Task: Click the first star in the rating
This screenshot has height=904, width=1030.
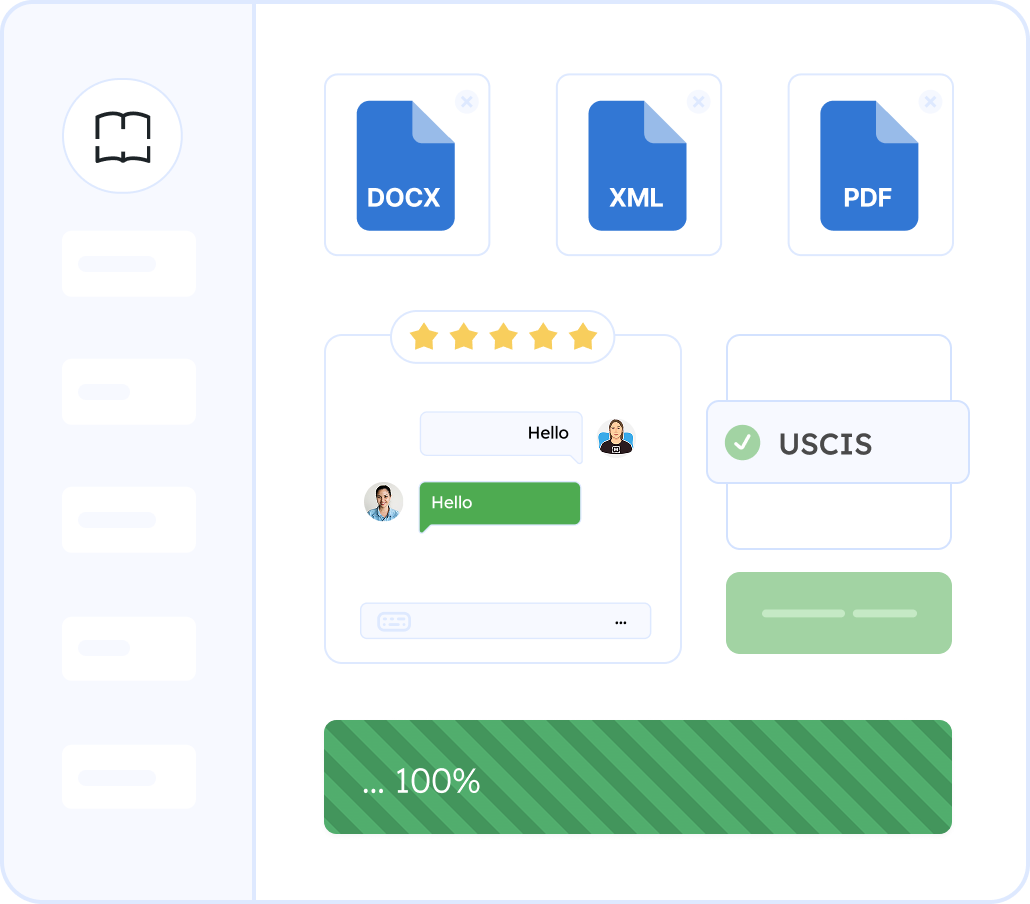Action: [424, 337]
